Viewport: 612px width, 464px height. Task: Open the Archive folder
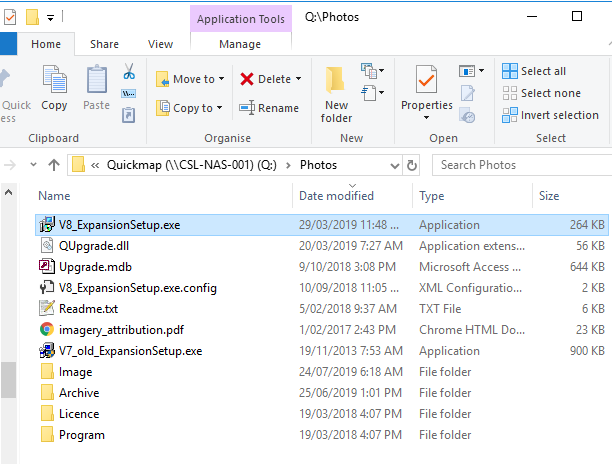tap(79, 393)
